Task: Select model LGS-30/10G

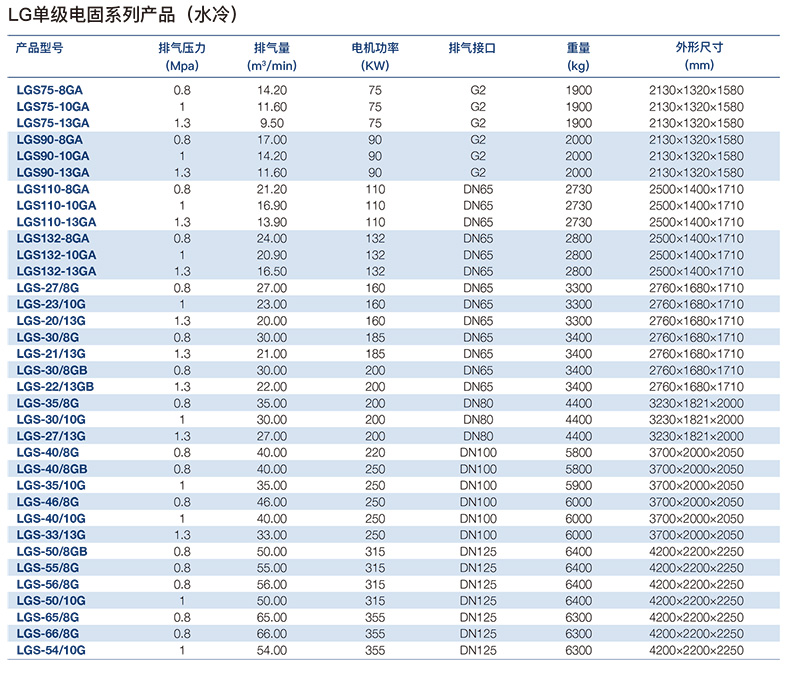Action: [51, 420]
